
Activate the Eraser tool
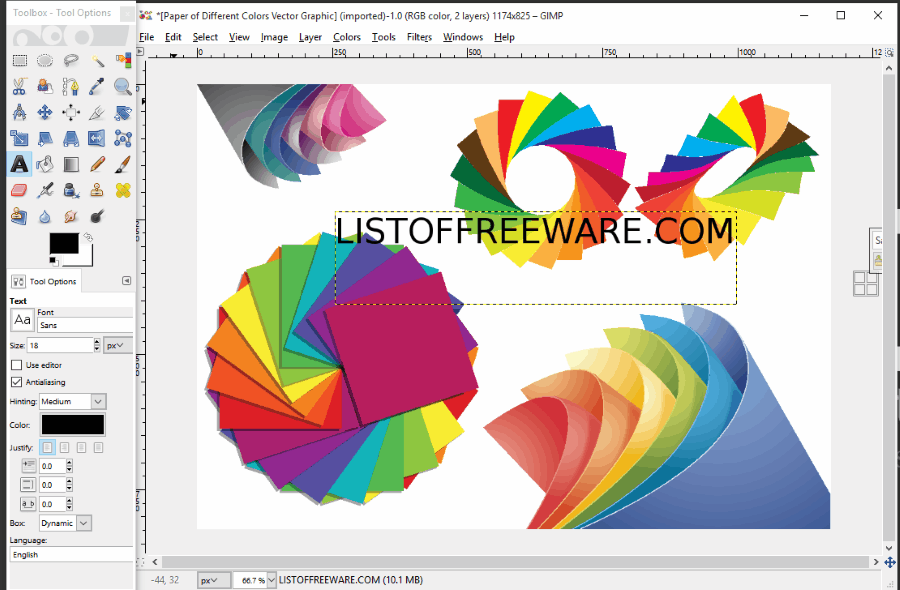(x=20, y=191)
